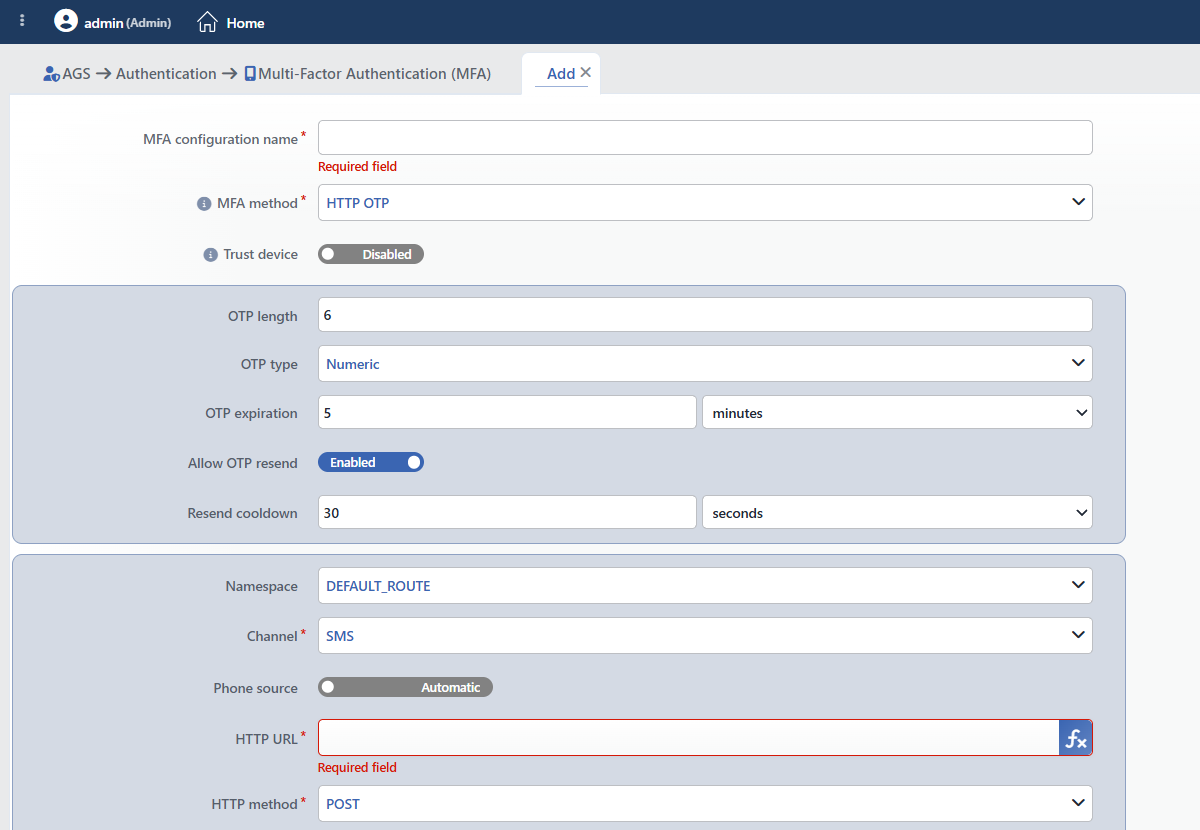Show the MFA method info icon

click(204, 203)
